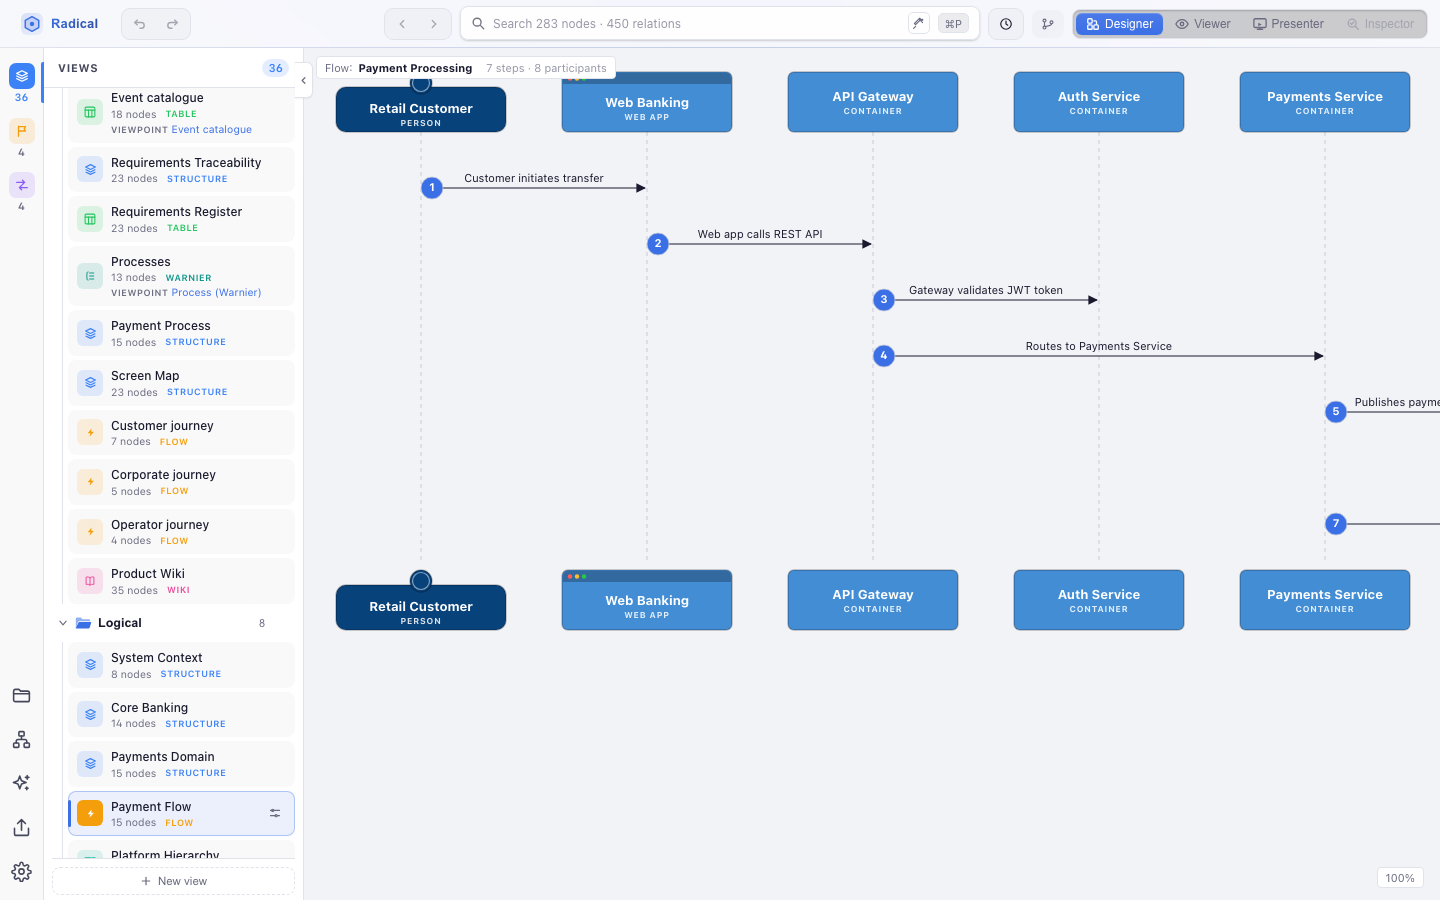Open the Screen Map view

tap(181, 383)
